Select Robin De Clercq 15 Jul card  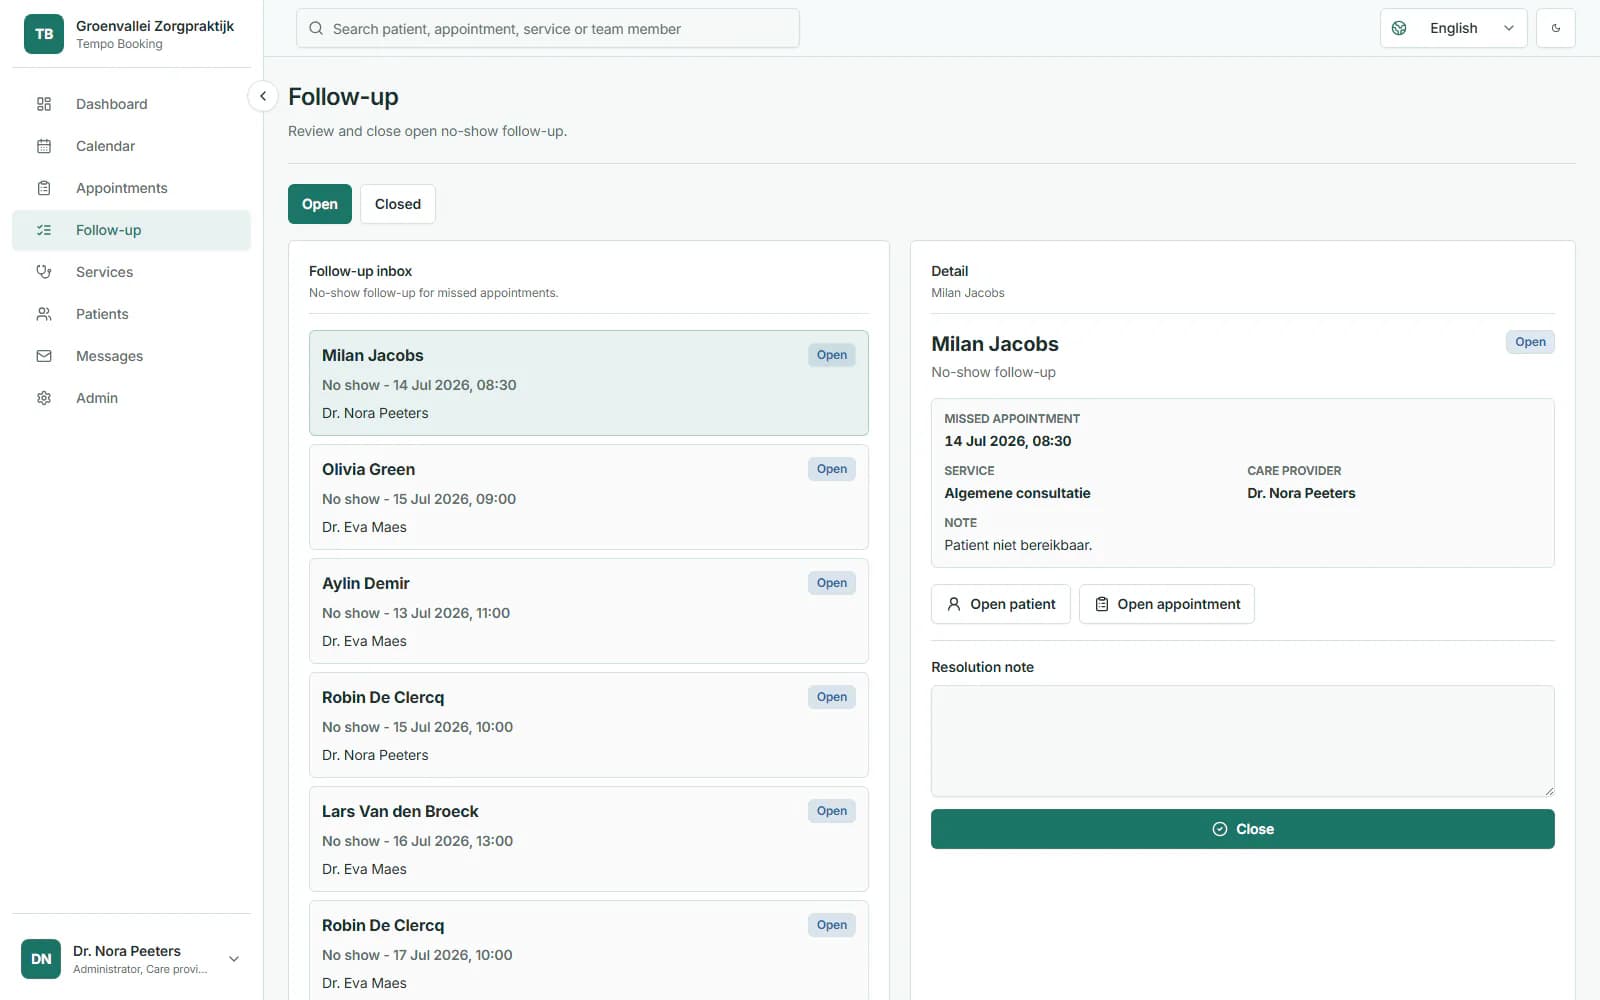(589, 725)
